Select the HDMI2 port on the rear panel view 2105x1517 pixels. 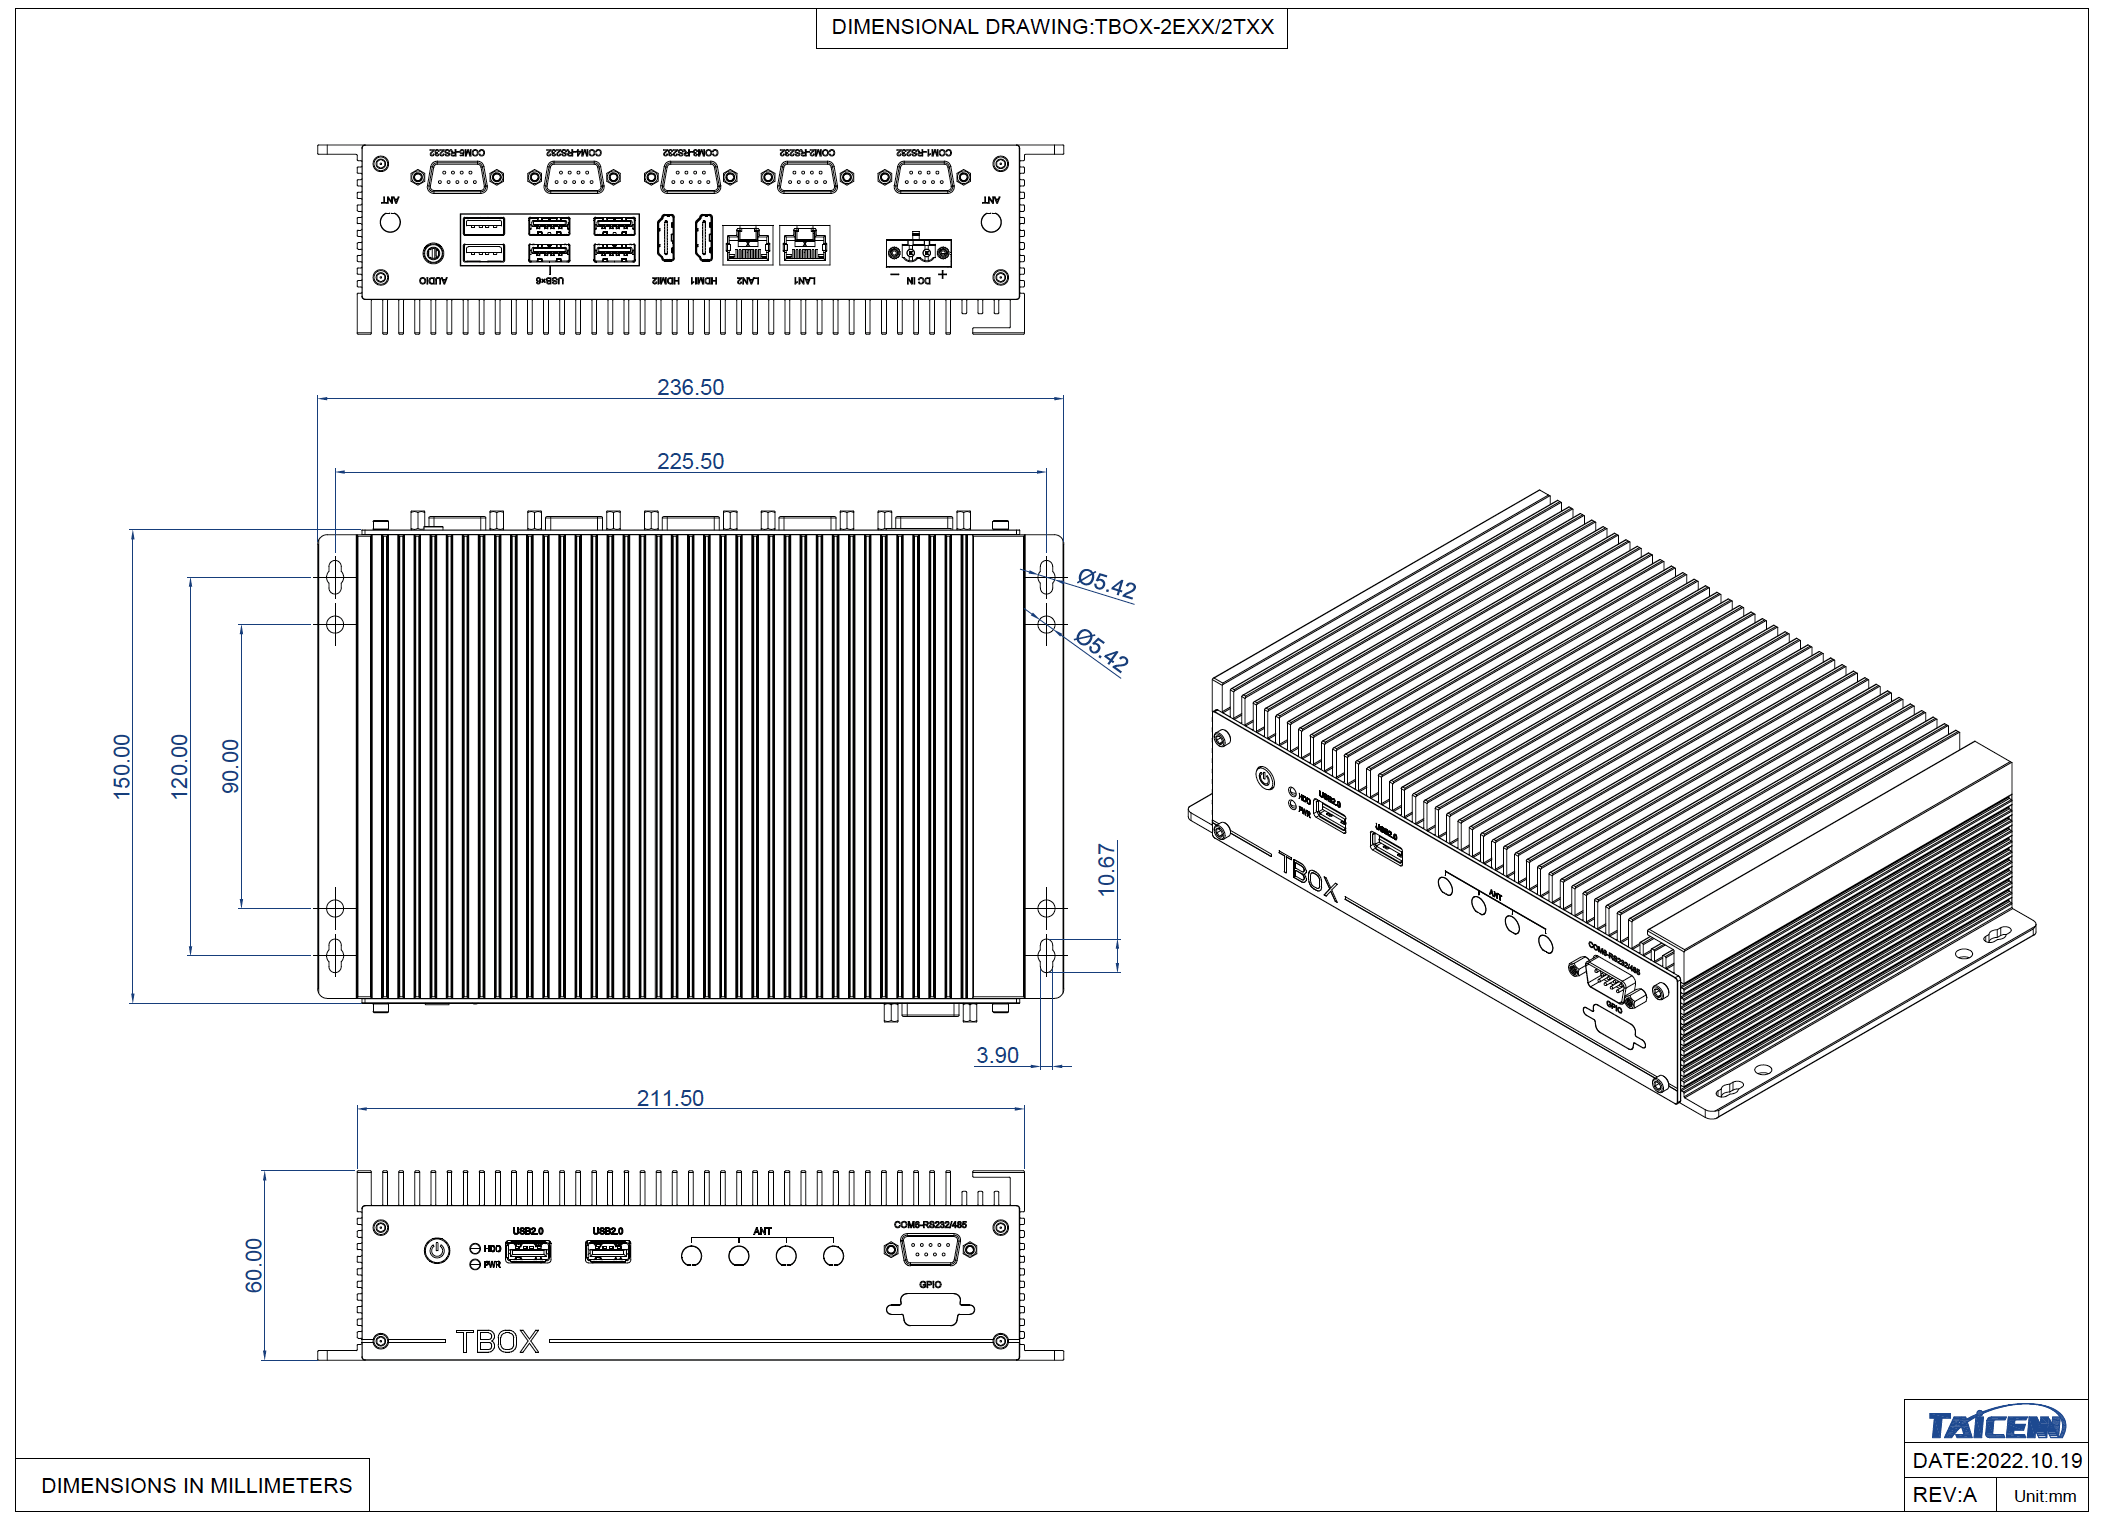[x=665, y=238]
